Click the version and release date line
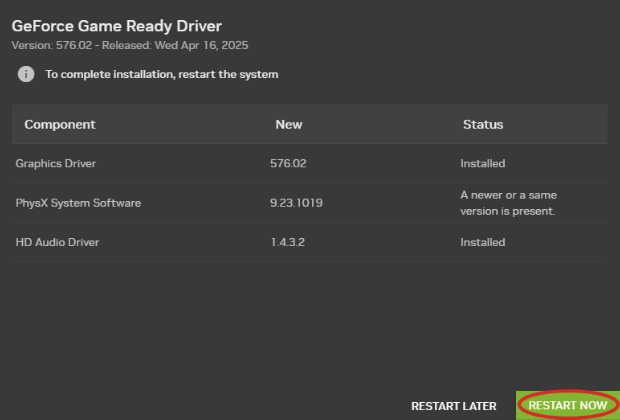 (130, 45)
